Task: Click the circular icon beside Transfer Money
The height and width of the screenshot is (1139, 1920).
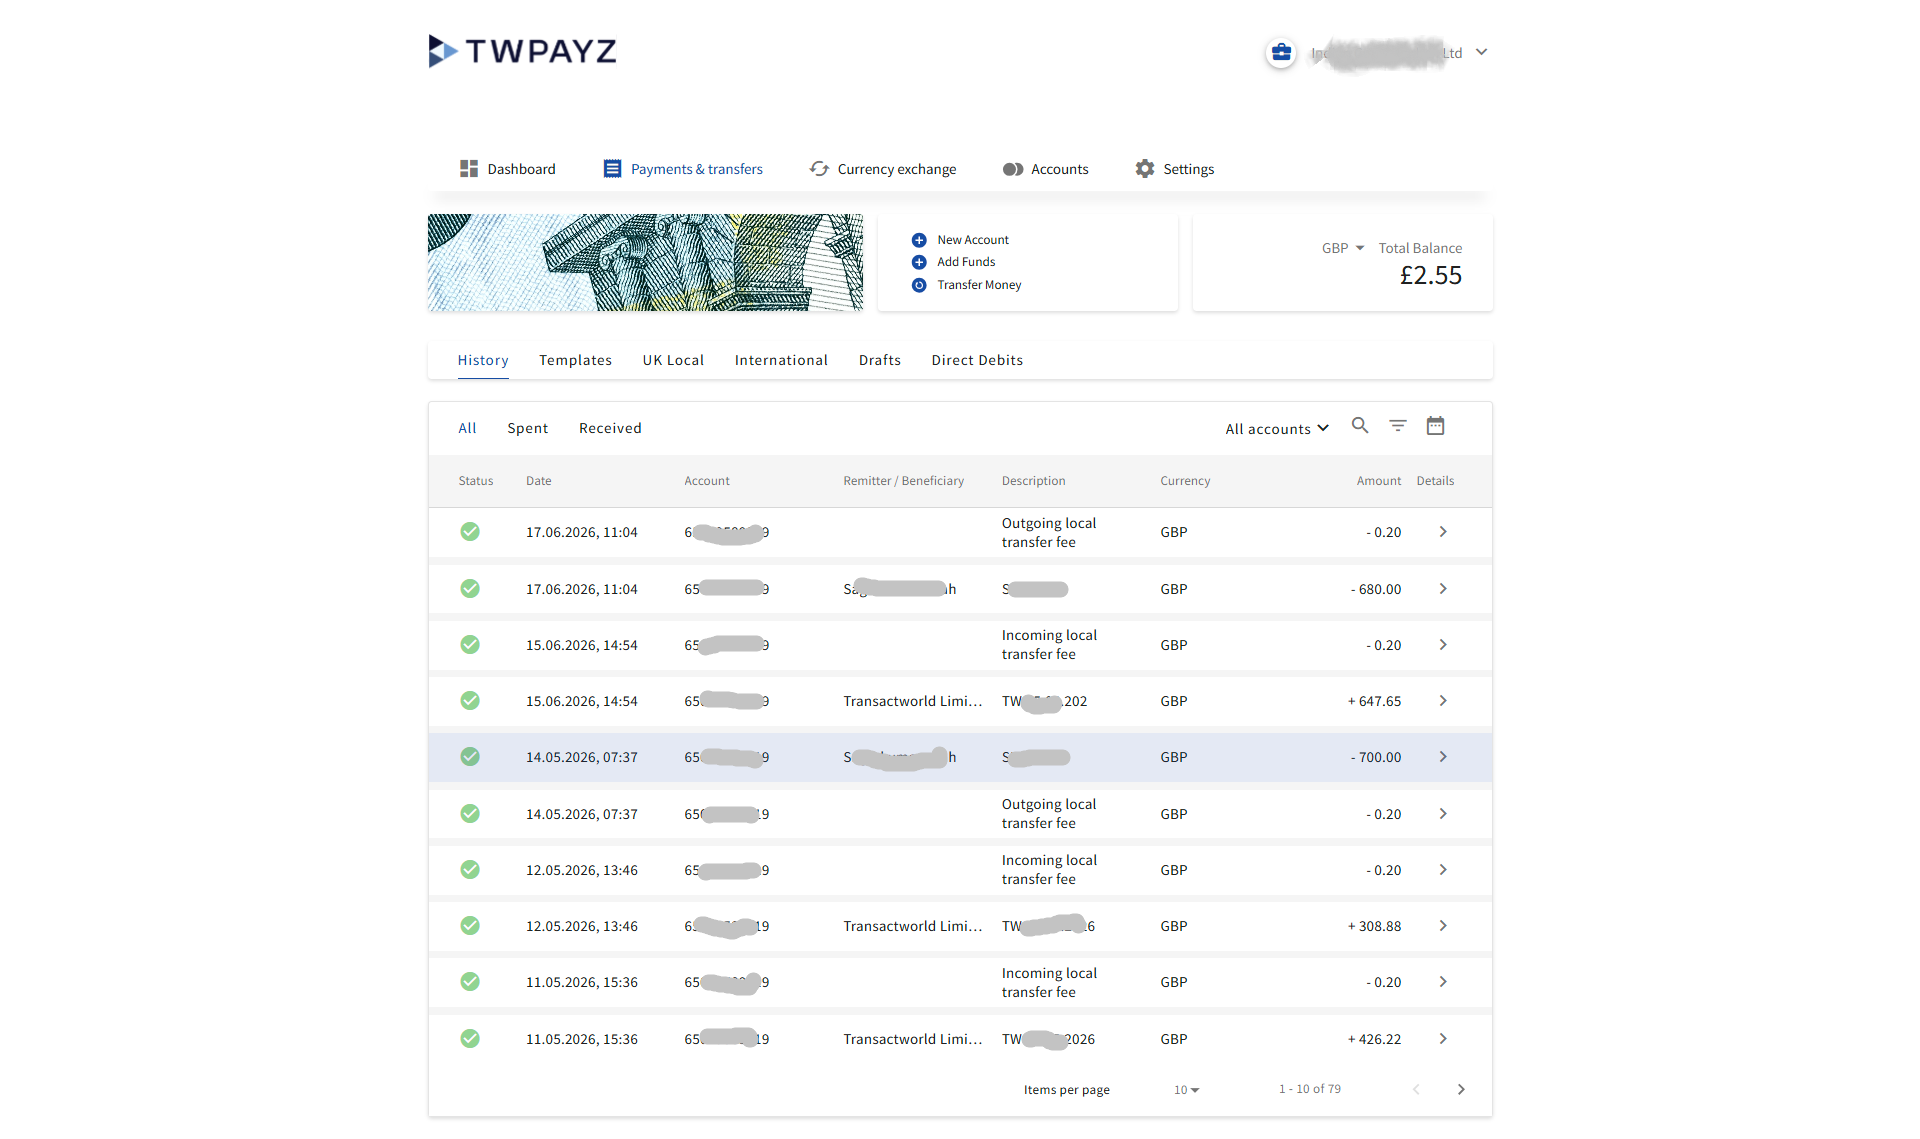Action: tap(919, 285)
